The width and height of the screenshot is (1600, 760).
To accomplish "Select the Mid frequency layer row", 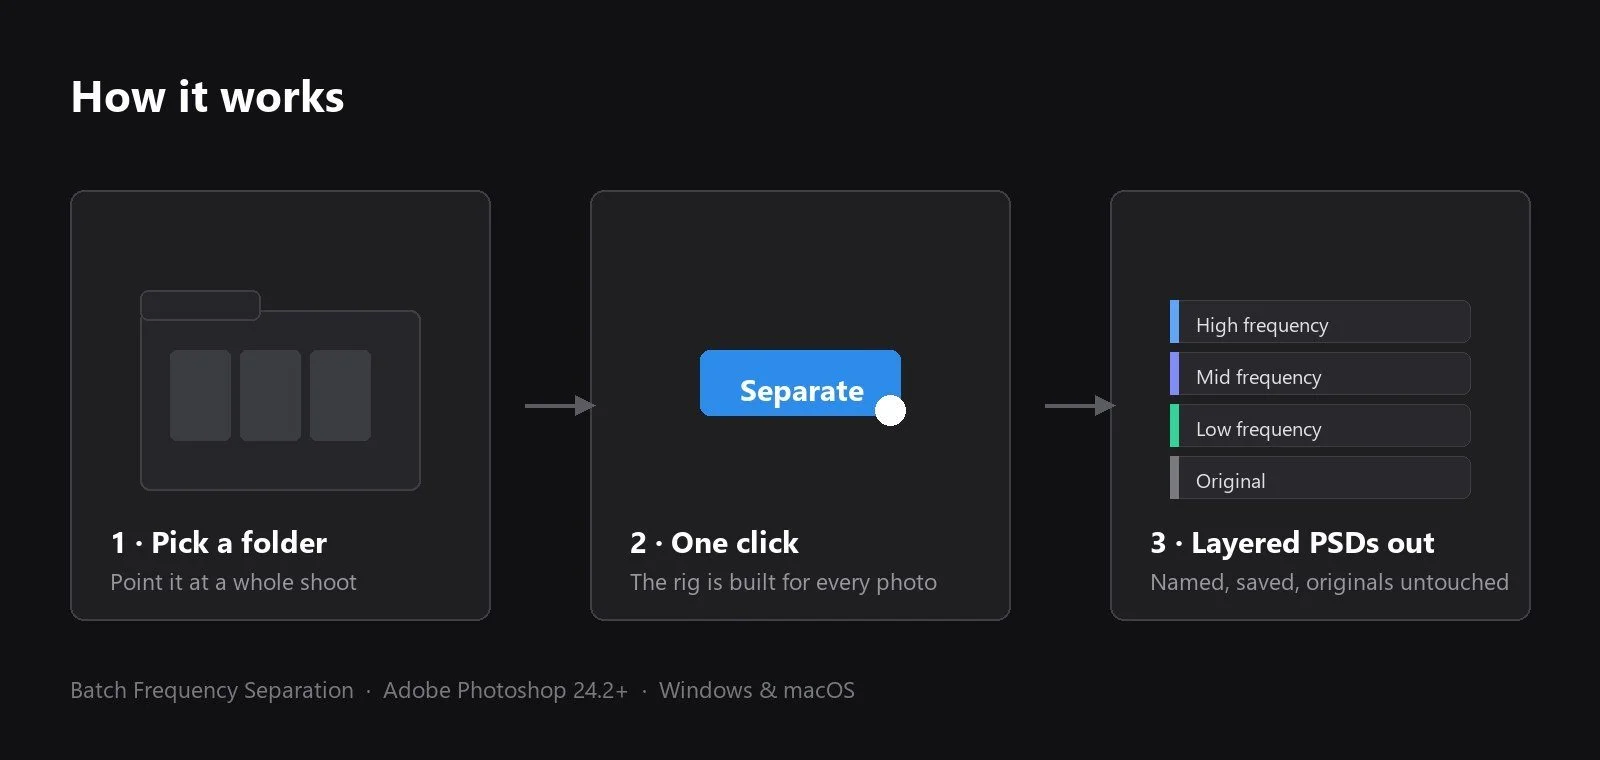I will (1320, 374).
